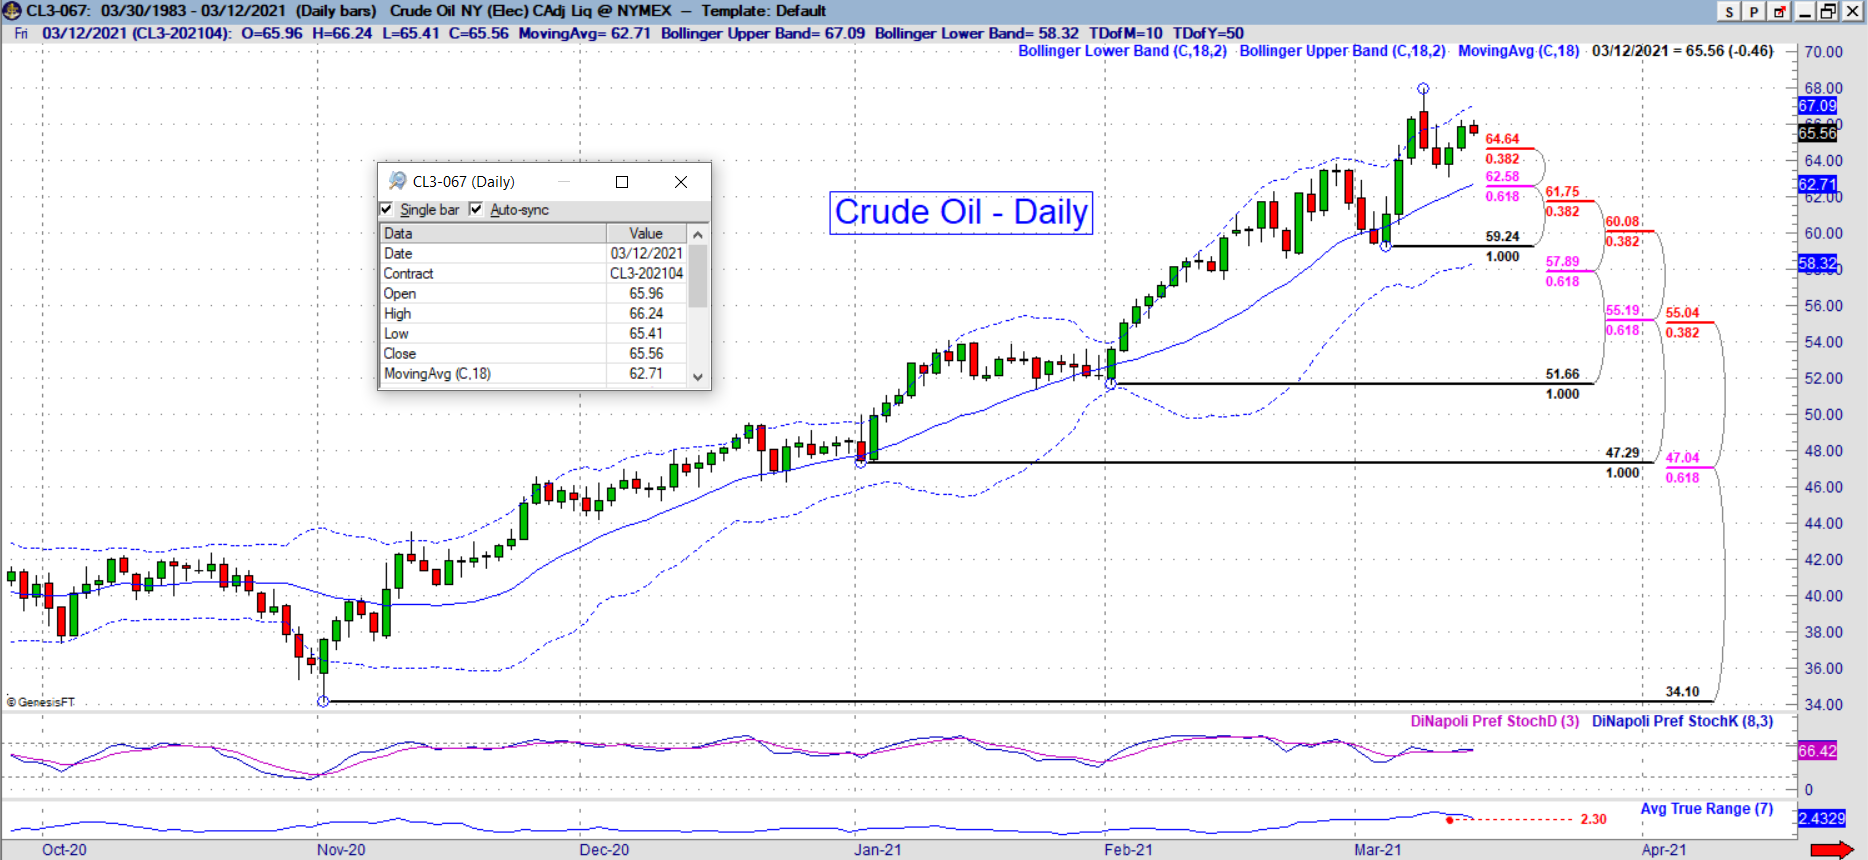
Task: Close the CL3-067 (Daily) data popup
Action: [681, 182]
